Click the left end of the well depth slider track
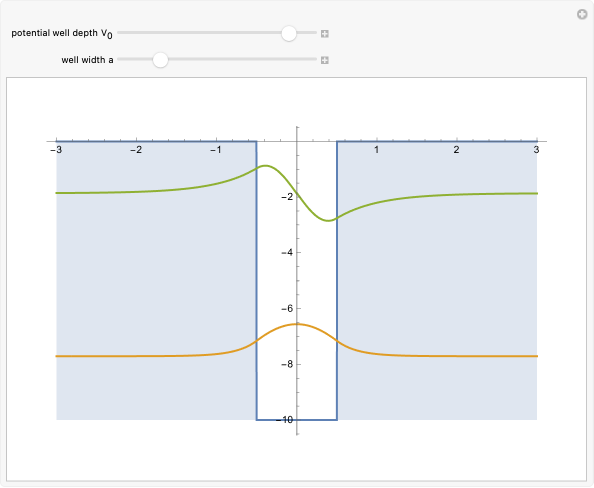 click(120, 33)
